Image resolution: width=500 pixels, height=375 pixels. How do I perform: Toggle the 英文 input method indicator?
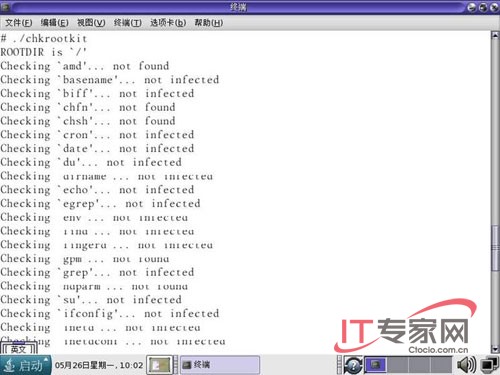[x=18, y=349]
